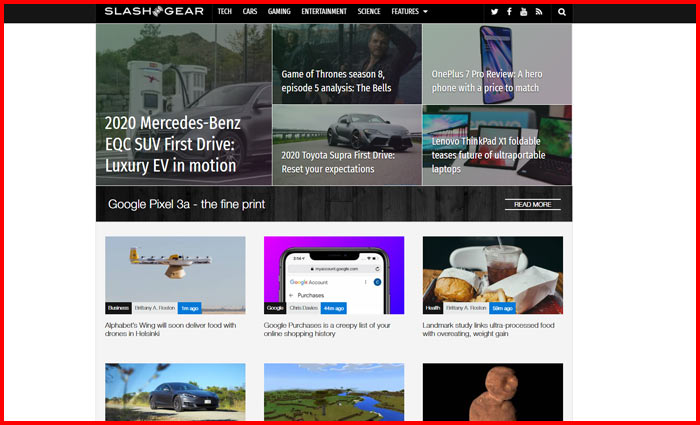Open SlashGear's Twitter page icon
This screenshot has width=700, height=425.
click(x=494, y=12)
